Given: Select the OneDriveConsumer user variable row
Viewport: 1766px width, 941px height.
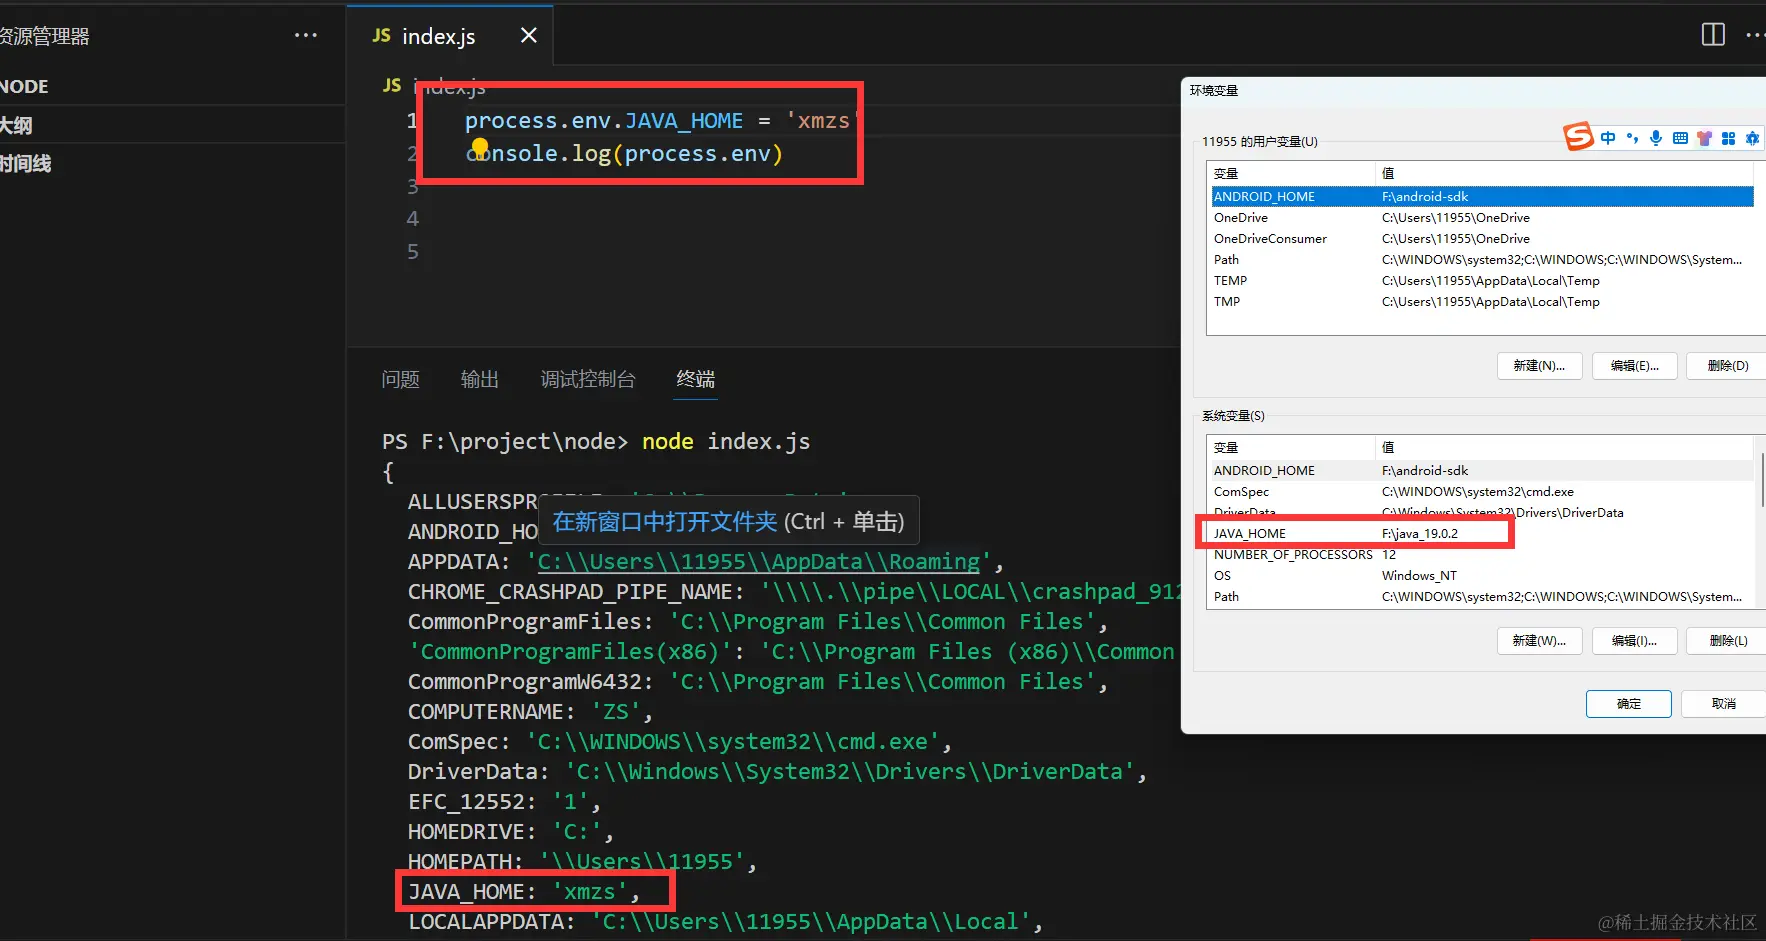Looking at the screenshot, I should (x=1482, y=239).
